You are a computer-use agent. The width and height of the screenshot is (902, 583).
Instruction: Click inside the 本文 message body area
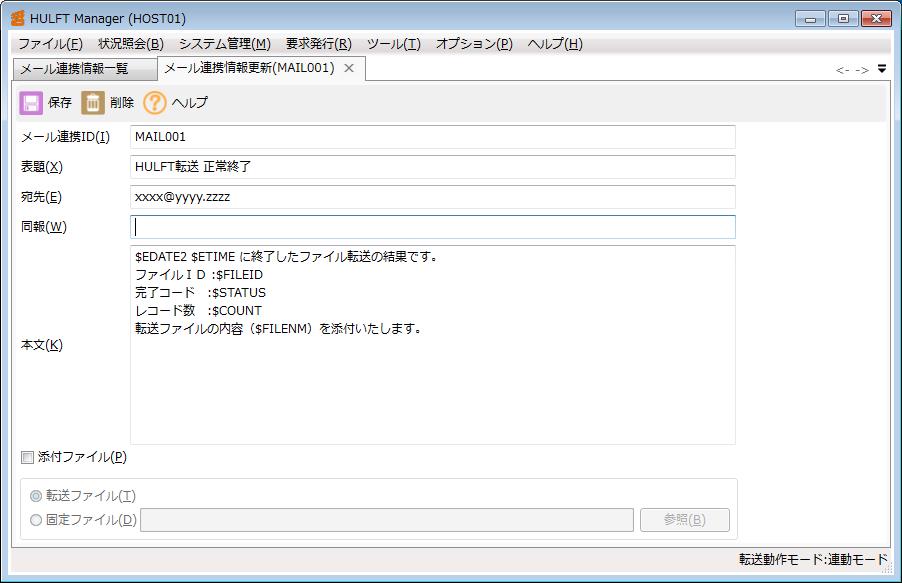pyautogui.click(x=433, y=345)
